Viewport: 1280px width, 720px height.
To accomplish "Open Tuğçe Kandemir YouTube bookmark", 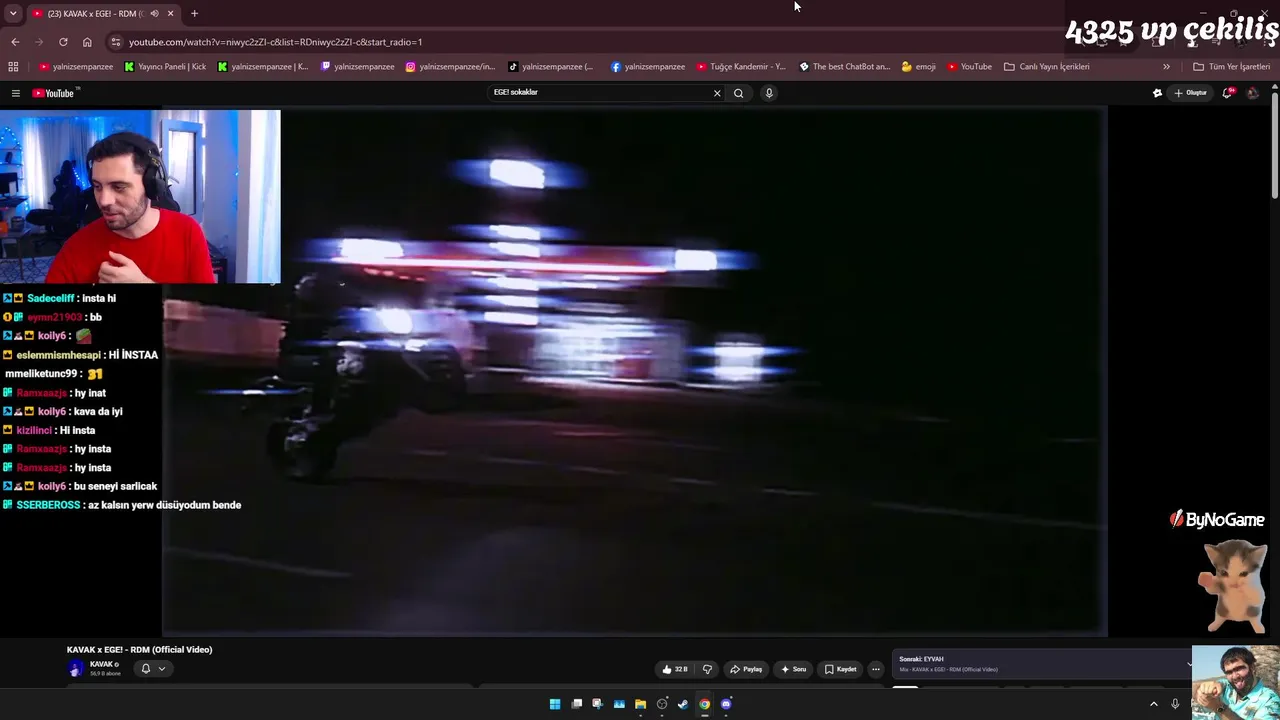I will click(x=741, y=67).
